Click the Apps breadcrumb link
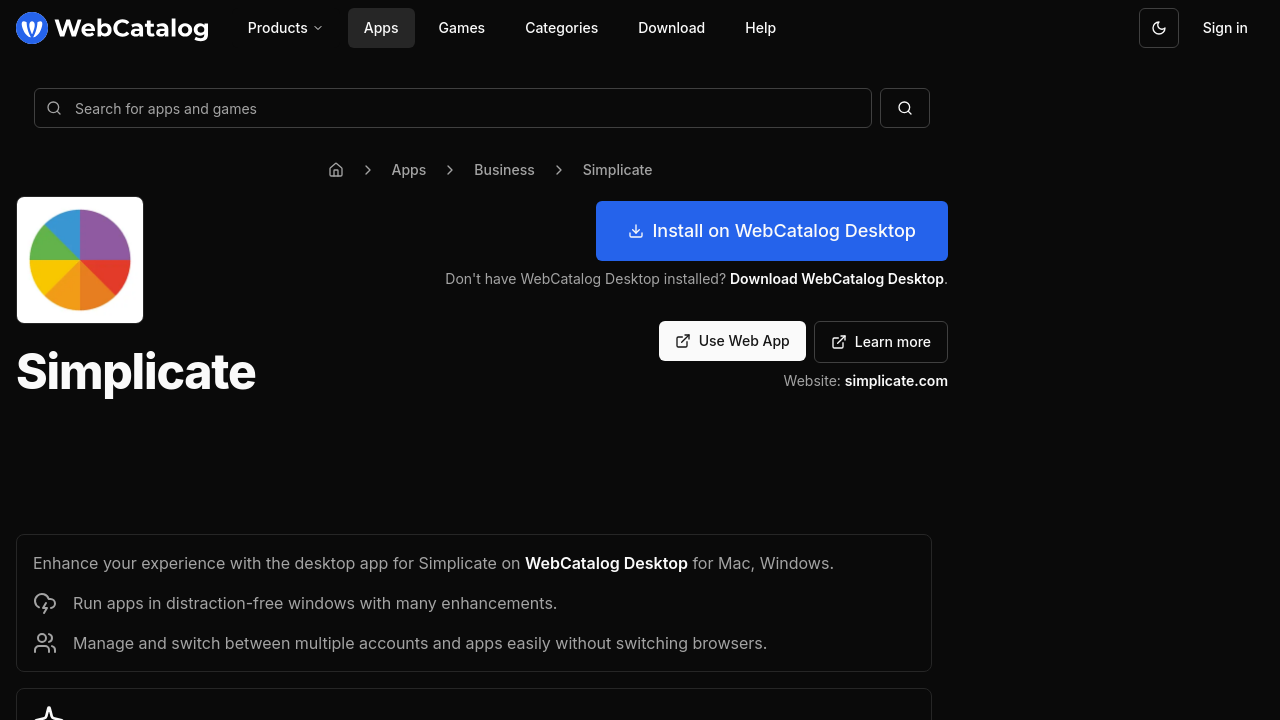 (x=408, y=170)
